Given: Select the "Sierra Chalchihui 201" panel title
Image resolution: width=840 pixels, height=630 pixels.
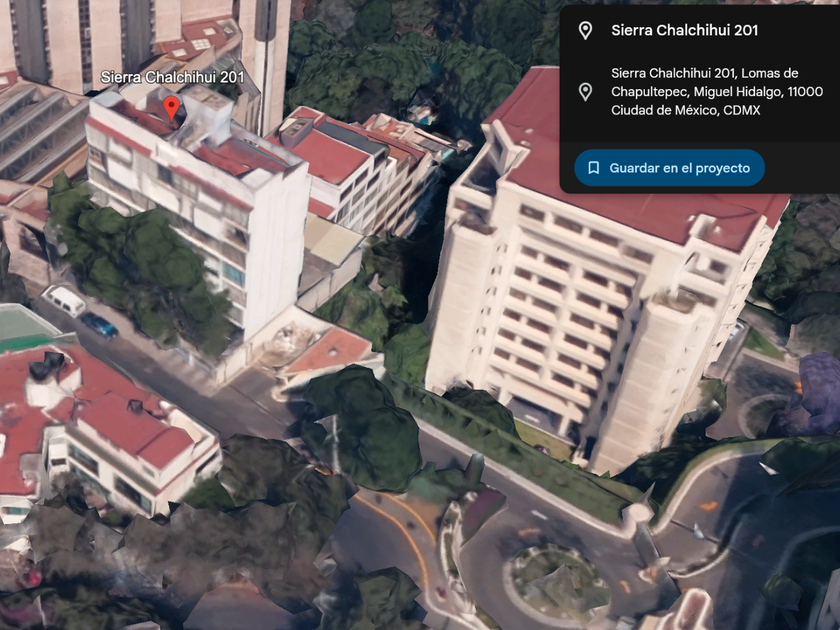Looking at the screenshot, I should [684, 31].
